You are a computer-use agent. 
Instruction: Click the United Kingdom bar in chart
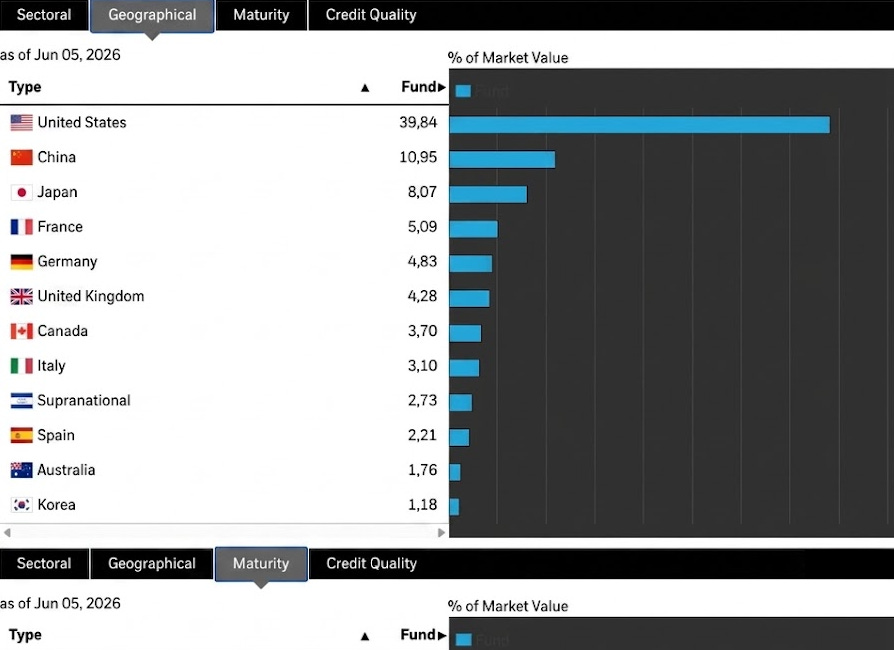tap(469, 299)
